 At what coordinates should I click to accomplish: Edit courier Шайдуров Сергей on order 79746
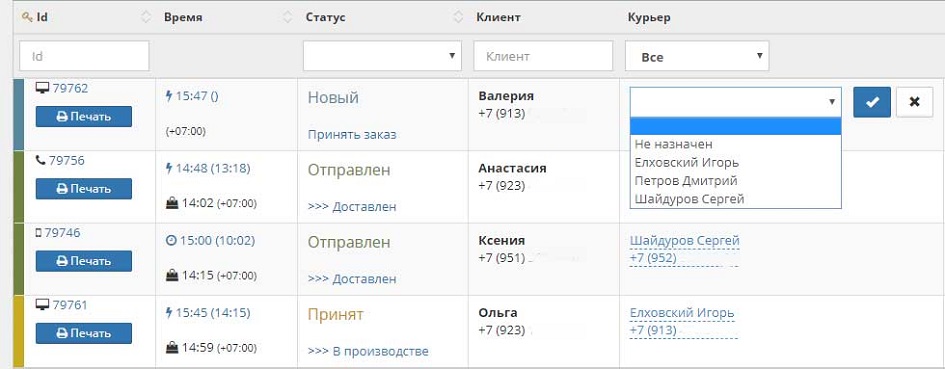(x=685, y=241)
